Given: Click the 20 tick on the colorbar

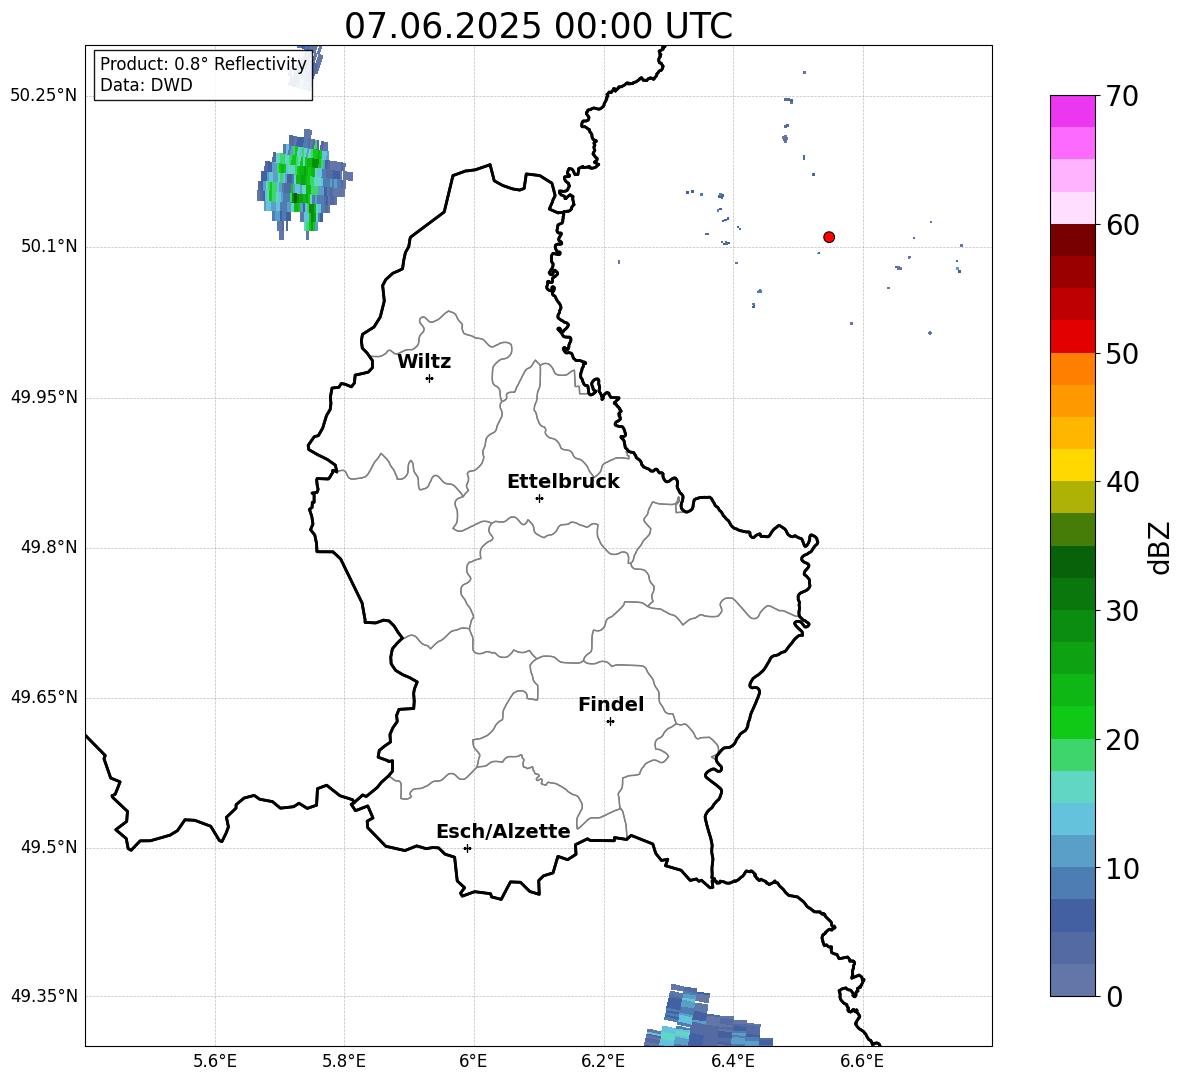Looking at the screenshot, I should point(1122,739).
